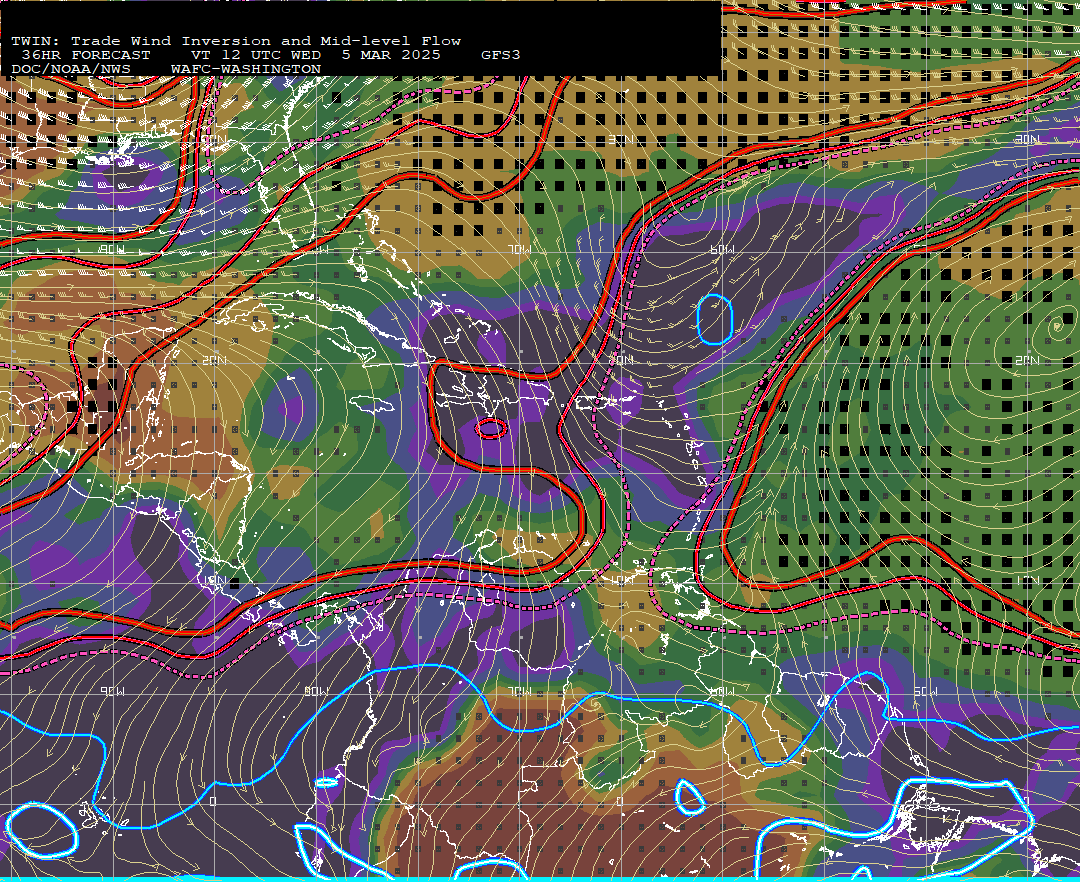Click the "GFS3" model label
Screen dimensions: 1080x882
pyautogui.click(x=501, y=55)
